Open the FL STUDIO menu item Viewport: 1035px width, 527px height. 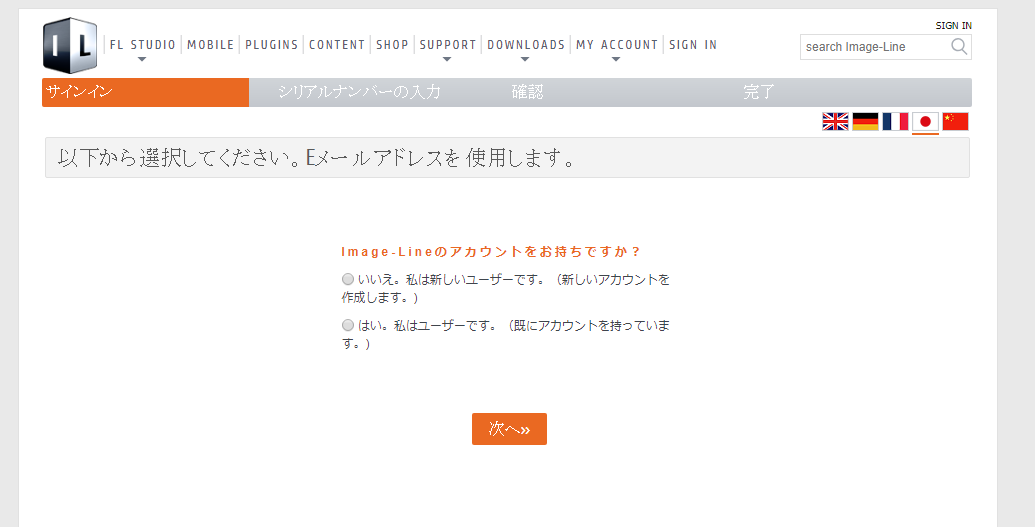143,45
